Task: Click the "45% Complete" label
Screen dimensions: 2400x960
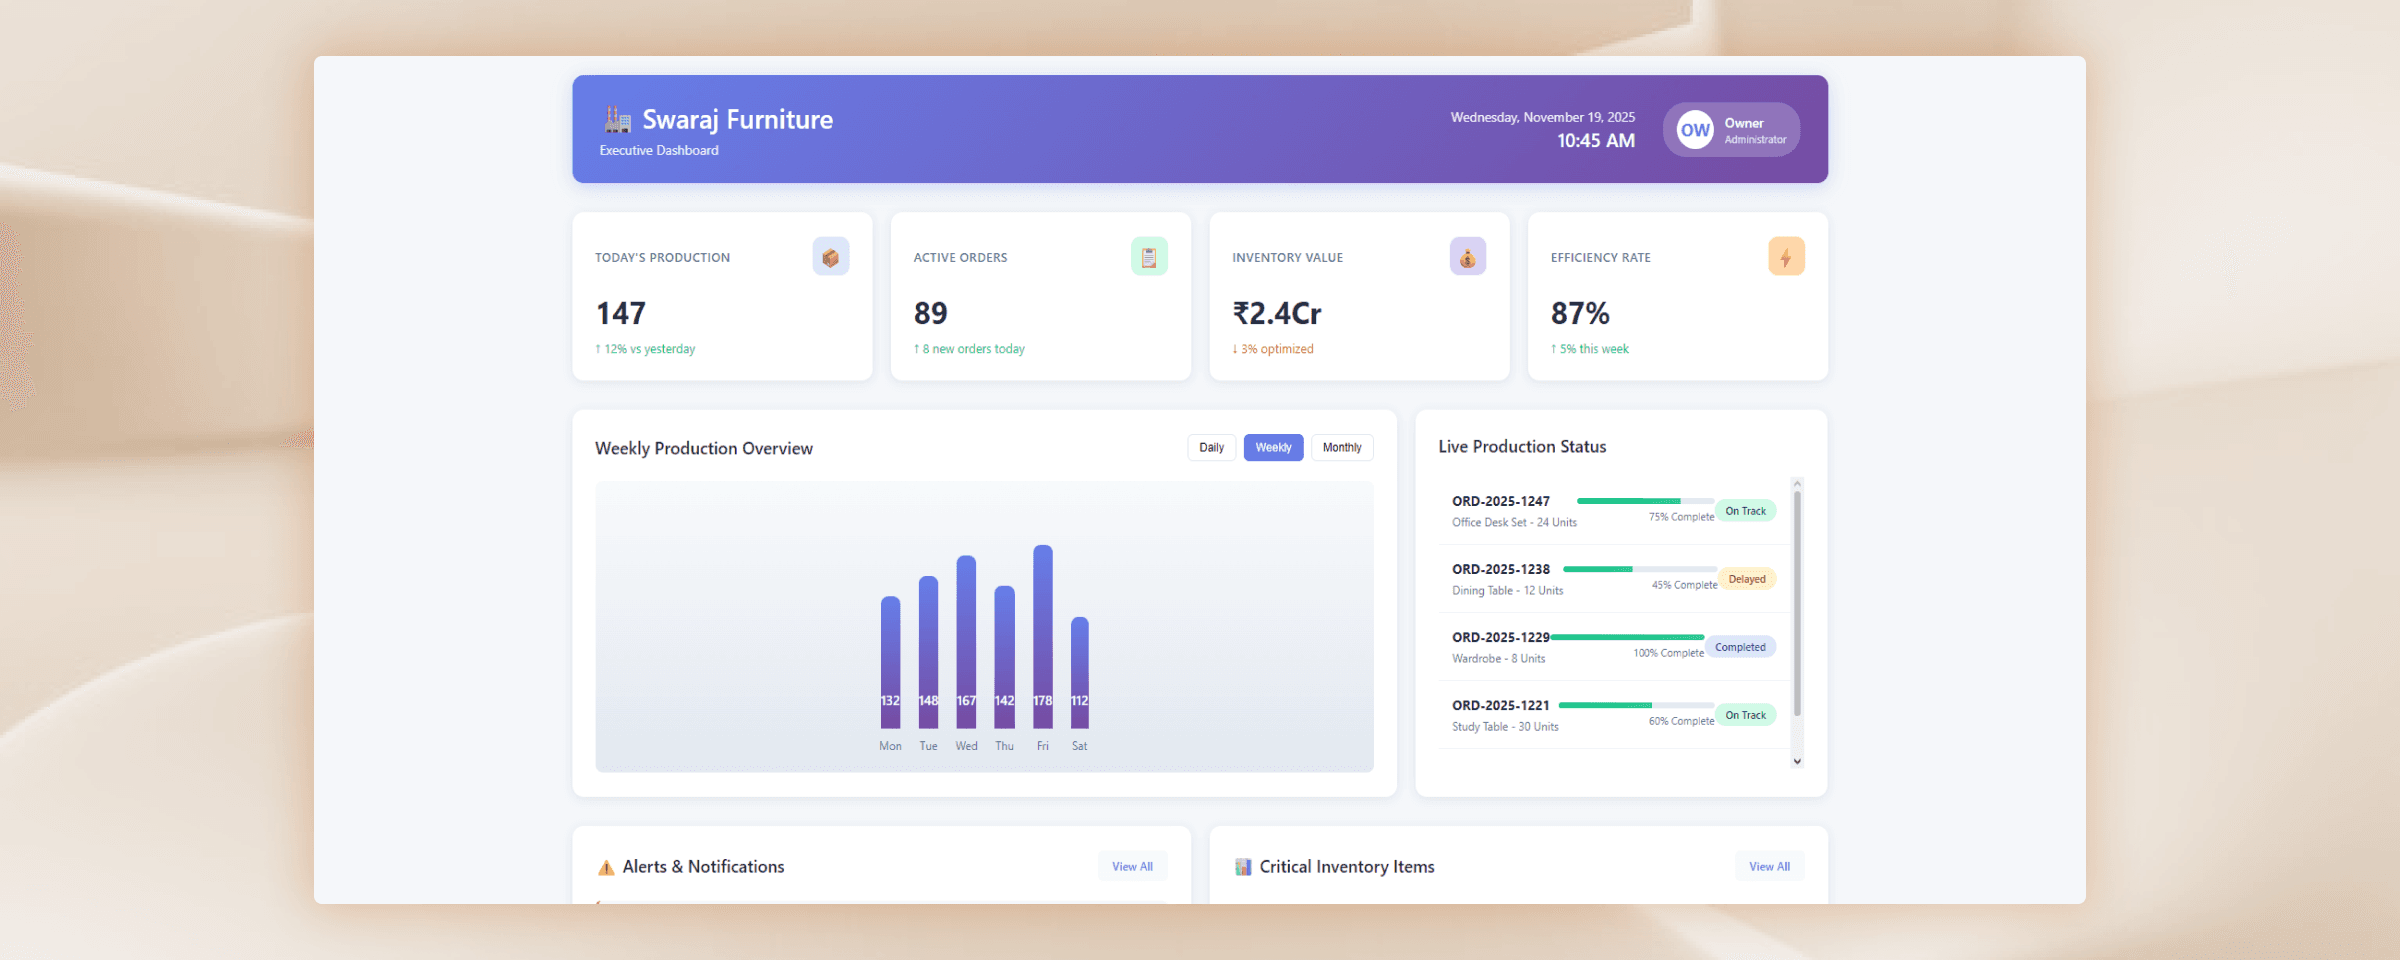Action: (1684, 585)
